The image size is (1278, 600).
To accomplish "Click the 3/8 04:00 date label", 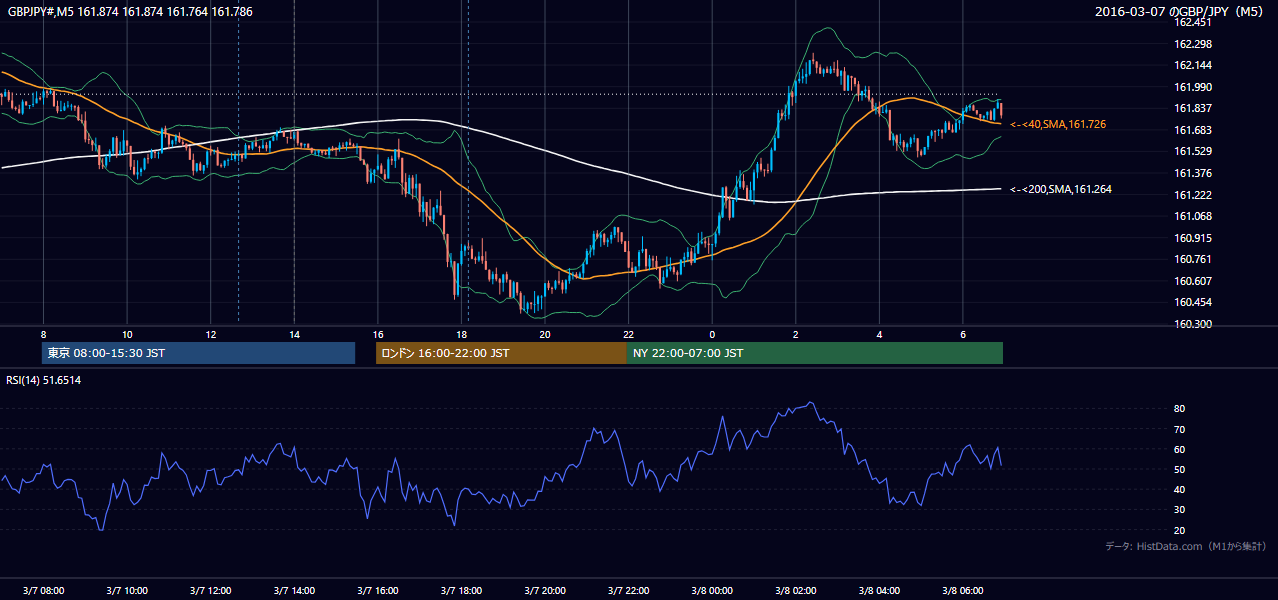I will tap(879, 590).
